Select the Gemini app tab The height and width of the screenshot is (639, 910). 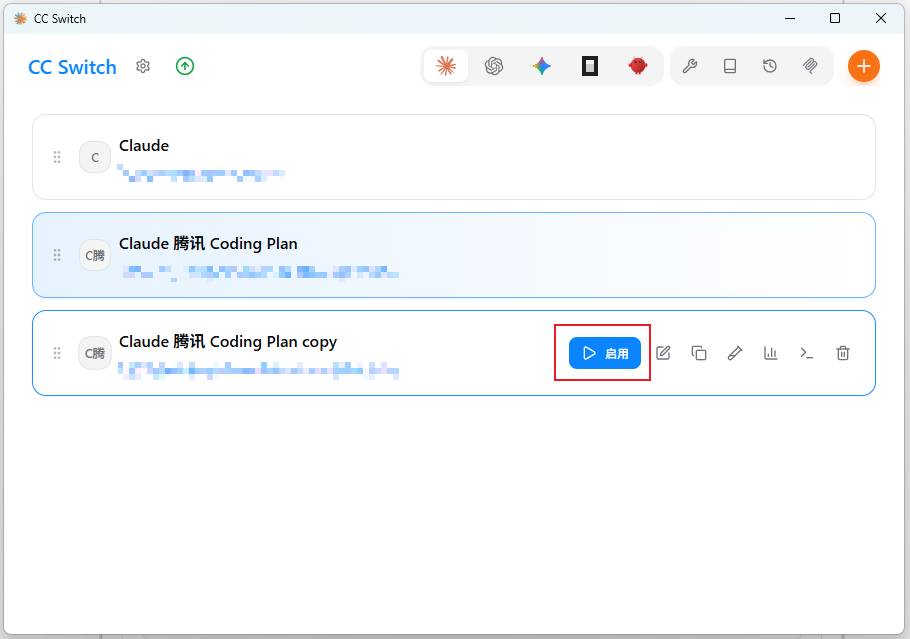542,66
